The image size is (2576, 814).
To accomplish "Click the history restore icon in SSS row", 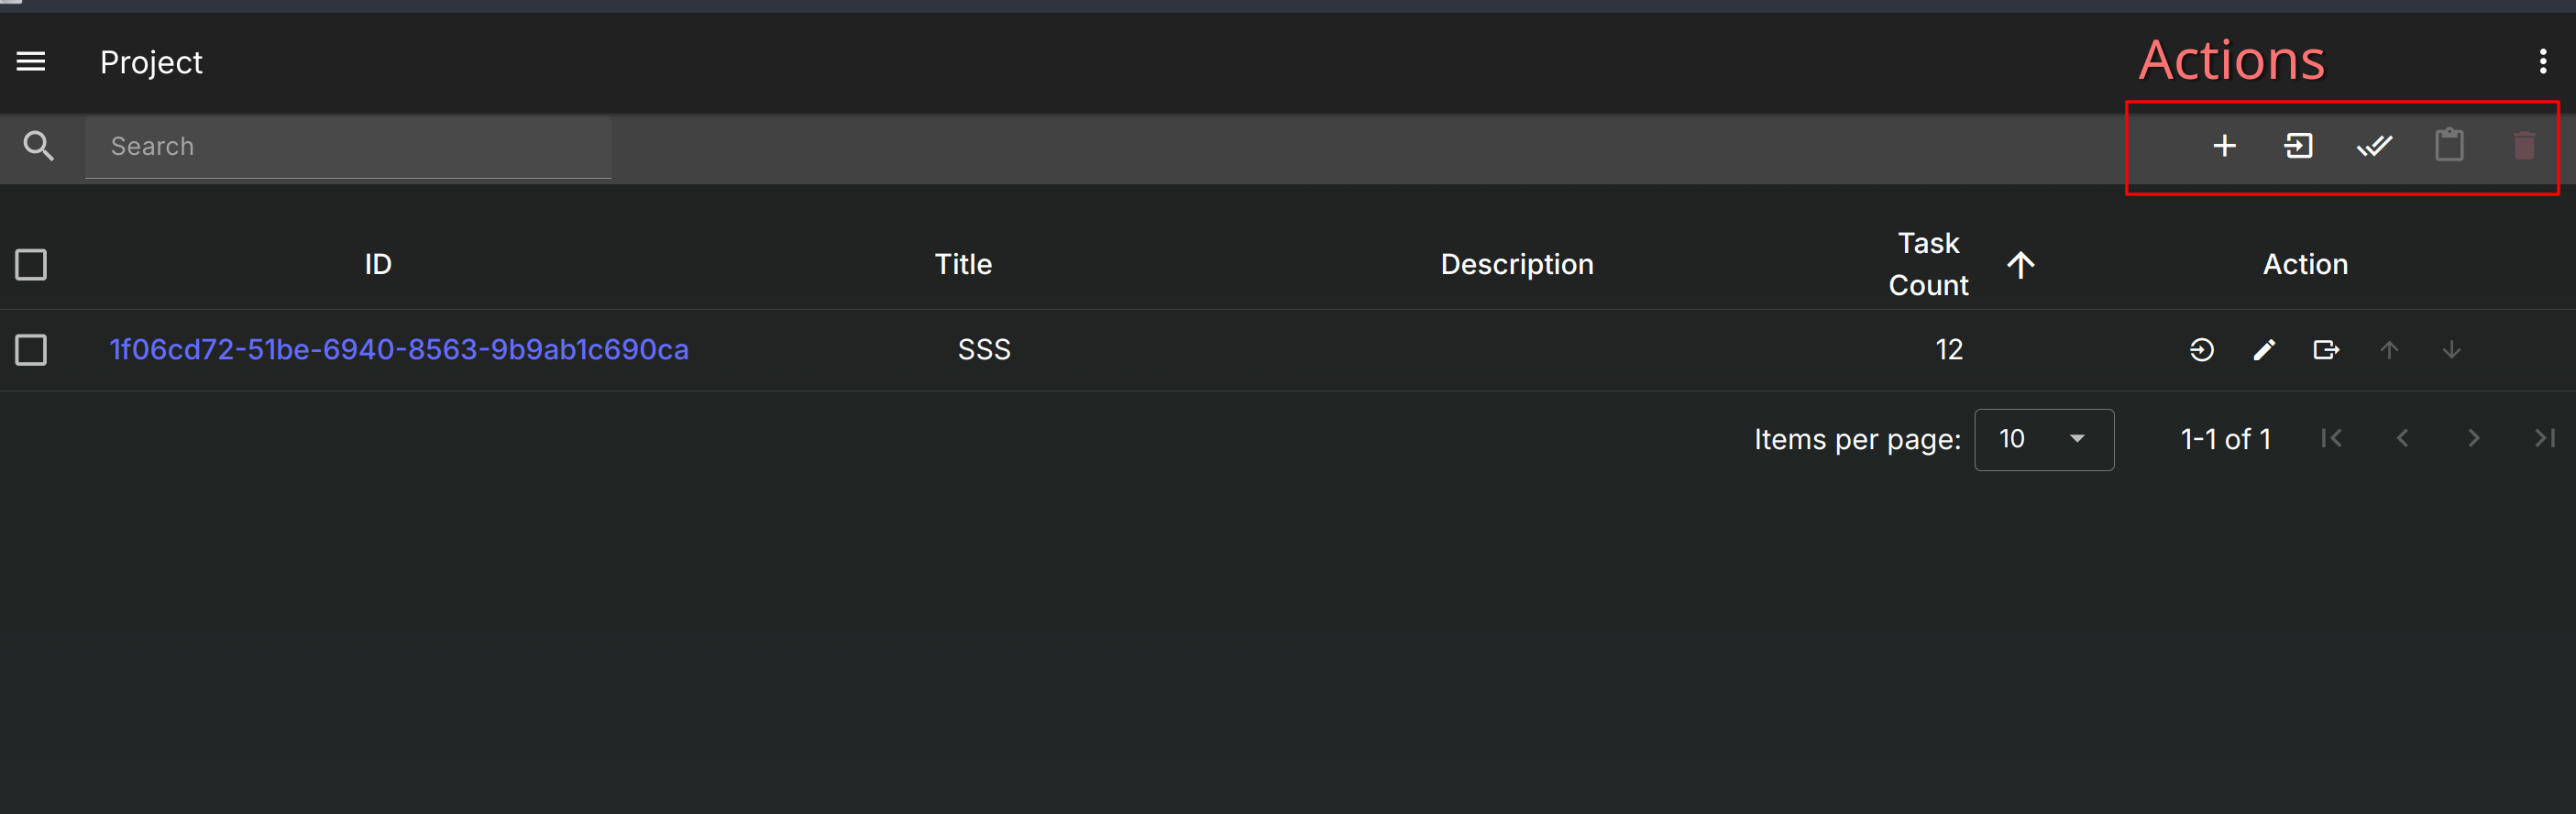I will (x=2201, y=350).
